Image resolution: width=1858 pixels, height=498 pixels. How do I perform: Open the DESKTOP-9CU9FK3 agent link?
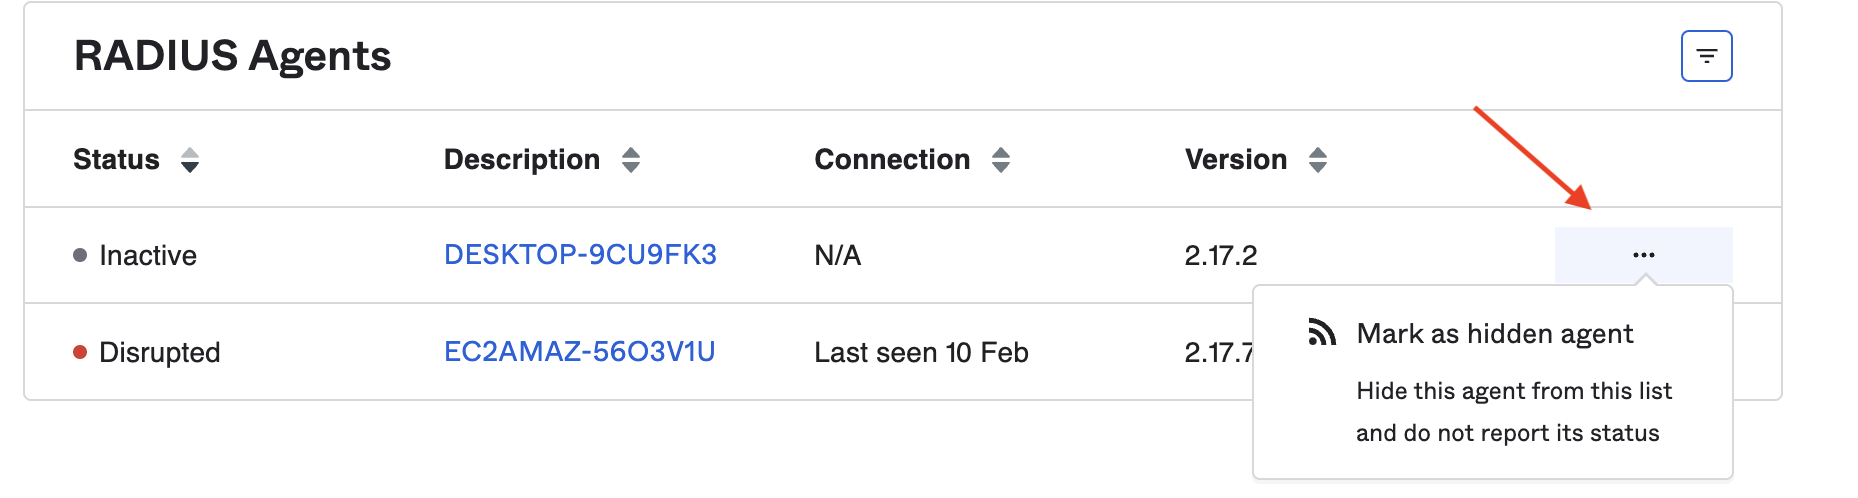click(x=580, y=255)
